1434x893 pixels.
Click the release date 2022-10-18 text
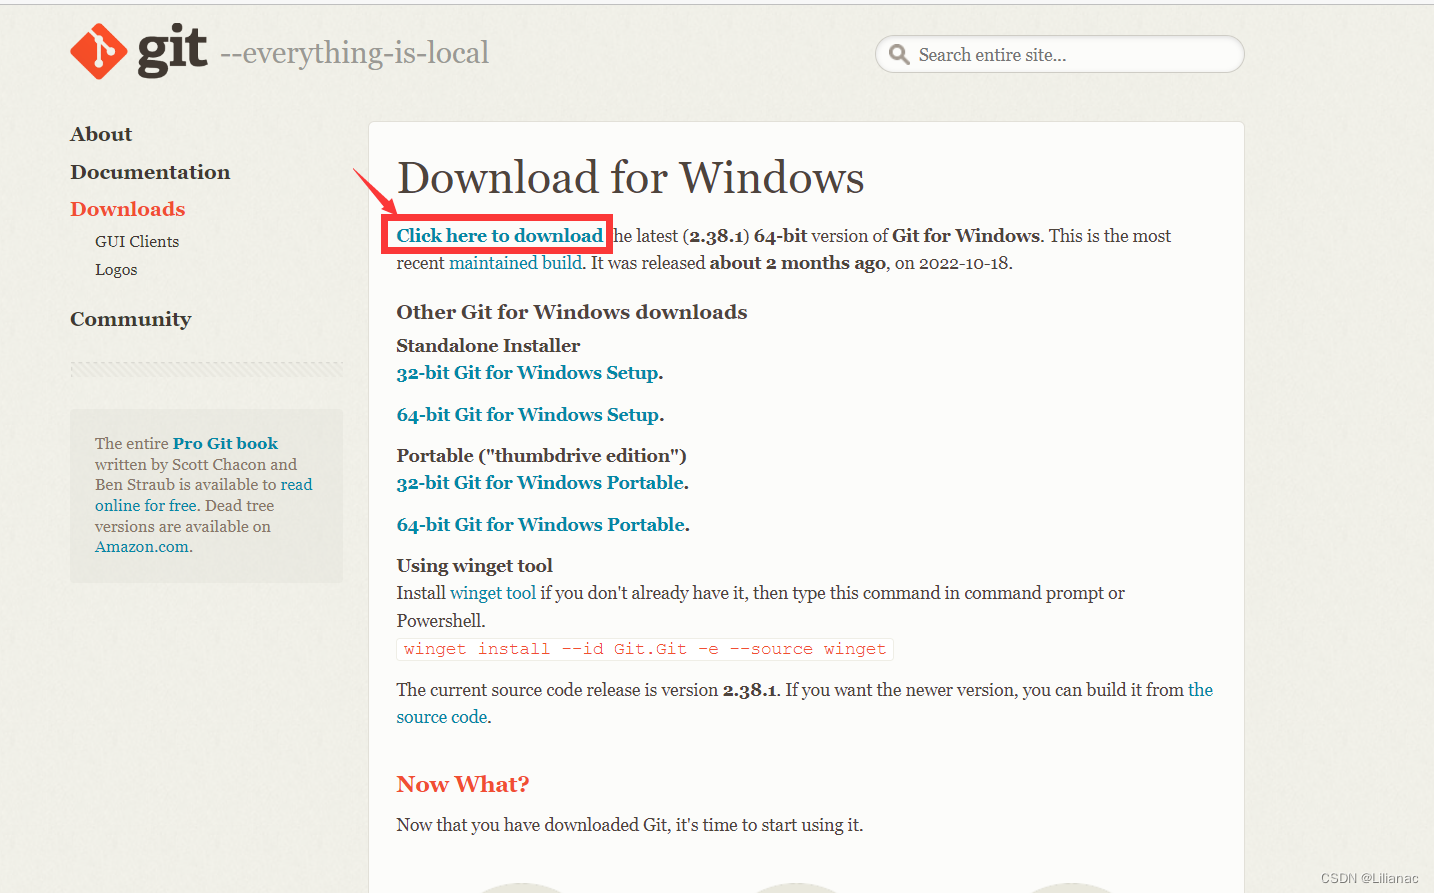(x=964, y=263)
